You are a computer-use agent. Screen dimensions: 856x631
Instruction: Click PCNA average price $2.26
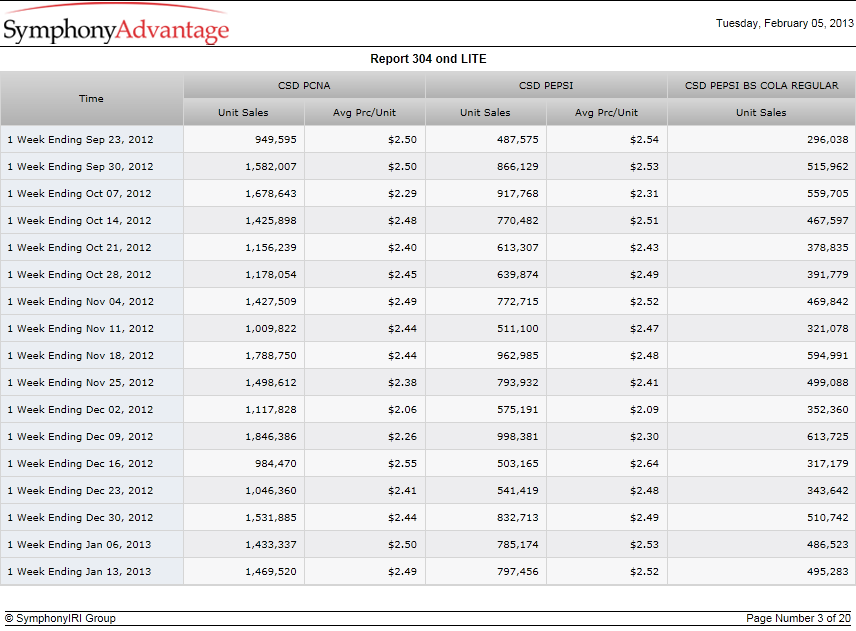pos(402,437)
